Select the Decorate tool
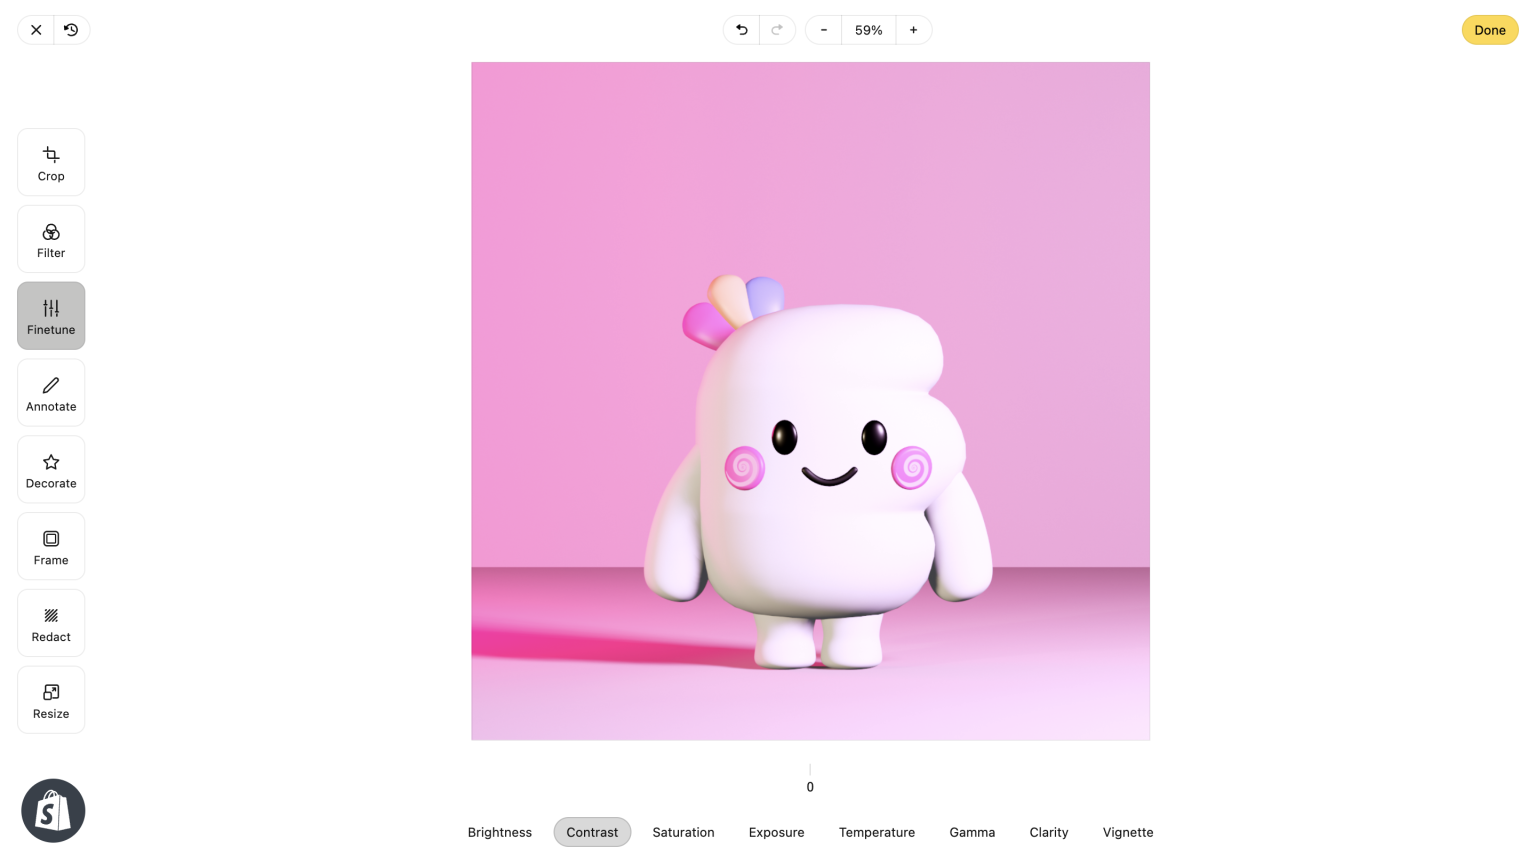The height and width of the screenshot is (864, 1536). click(x=50, y=468)
